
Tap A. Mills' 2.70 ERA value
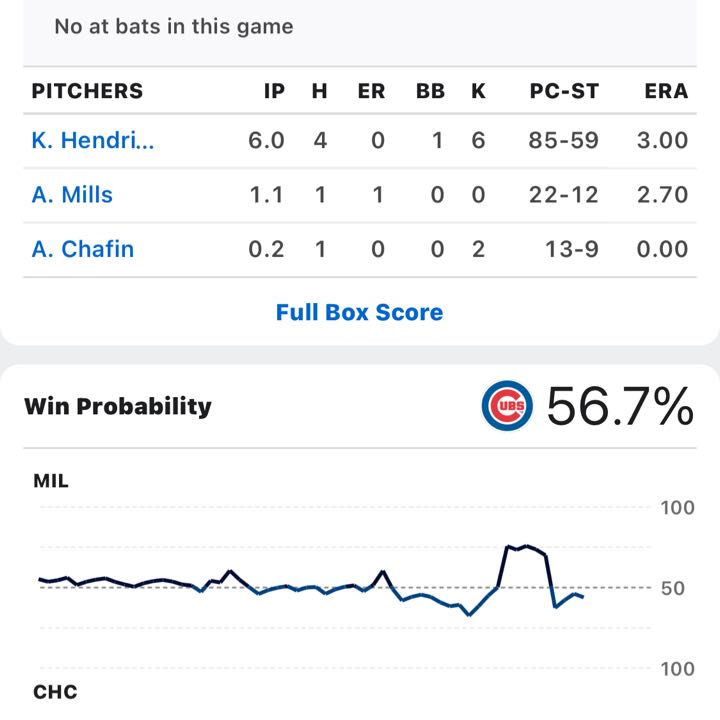662,195
